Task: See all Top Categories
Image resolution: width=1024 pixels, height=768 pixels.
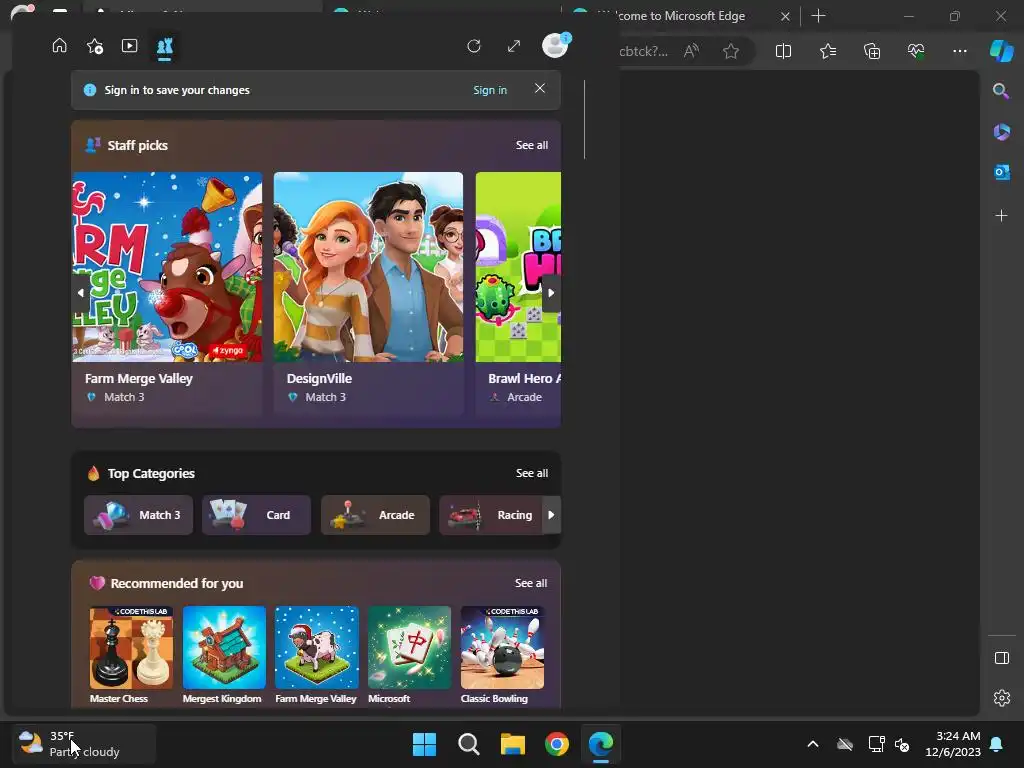Action: [x=532, y=473]
